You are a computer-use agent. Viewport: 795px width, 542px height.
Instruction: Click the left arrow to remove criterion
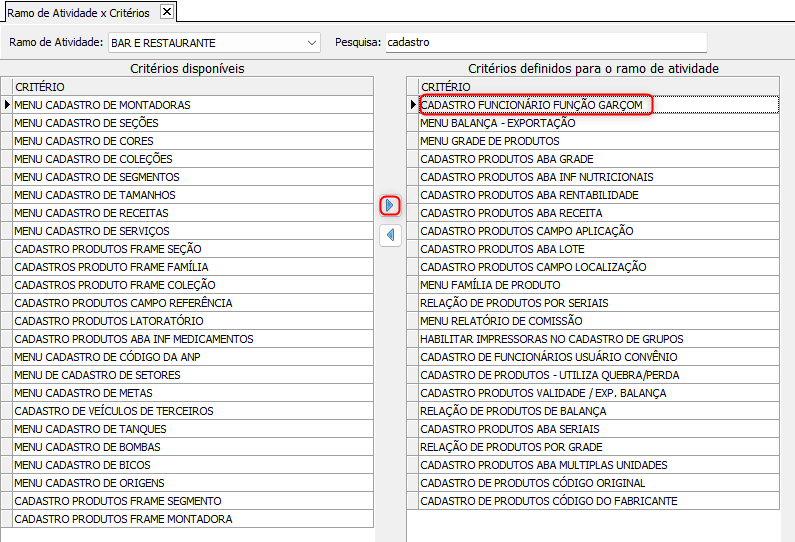390,235
